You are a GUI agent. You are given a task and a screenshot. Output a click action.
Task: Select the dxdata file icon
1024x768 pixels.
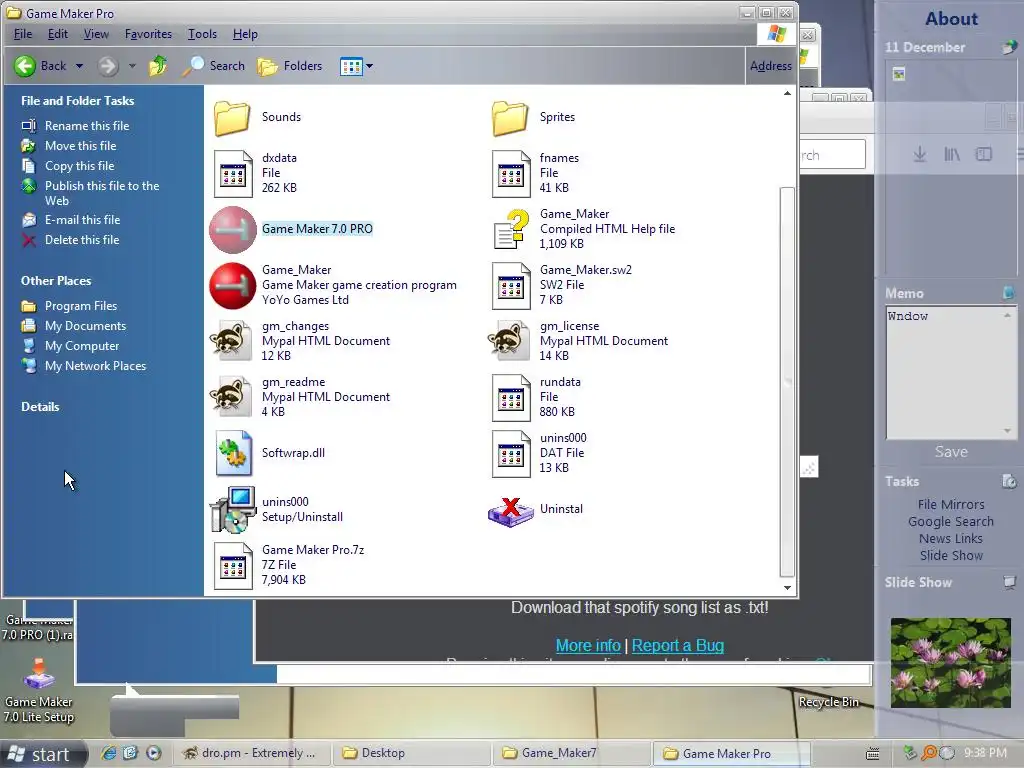233,174
